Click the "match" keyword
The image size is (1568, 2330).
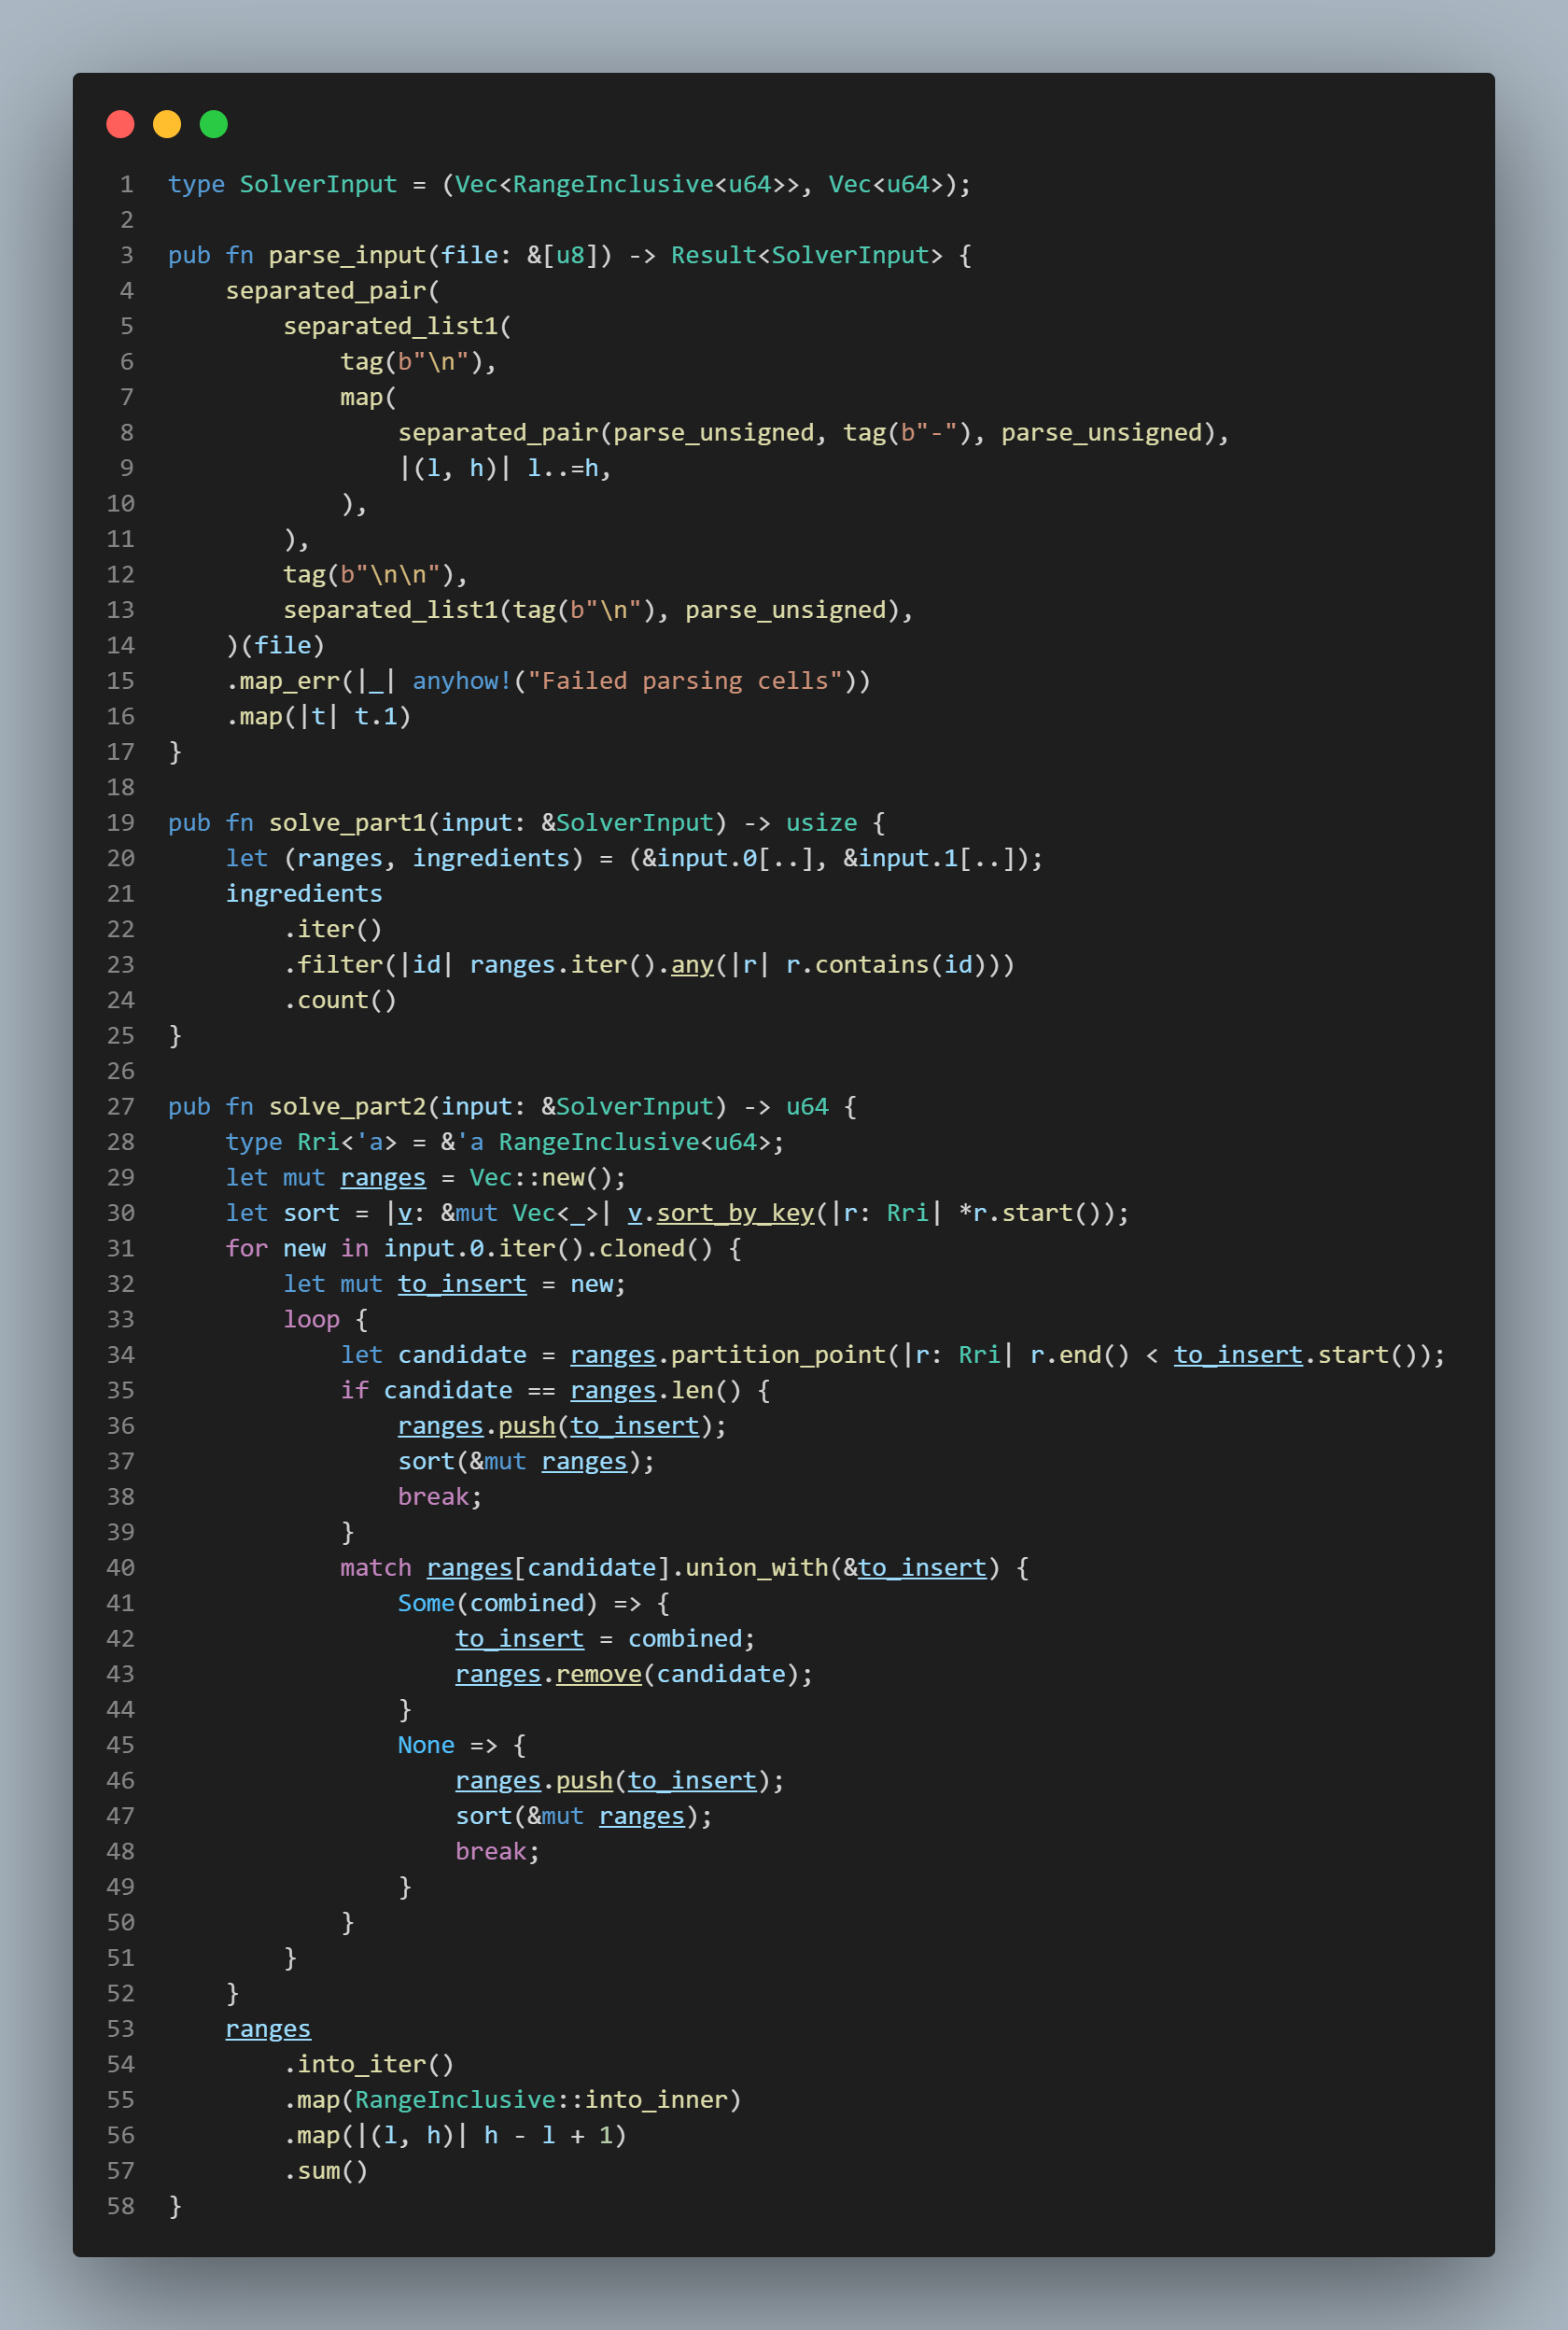coord(376,1567)
